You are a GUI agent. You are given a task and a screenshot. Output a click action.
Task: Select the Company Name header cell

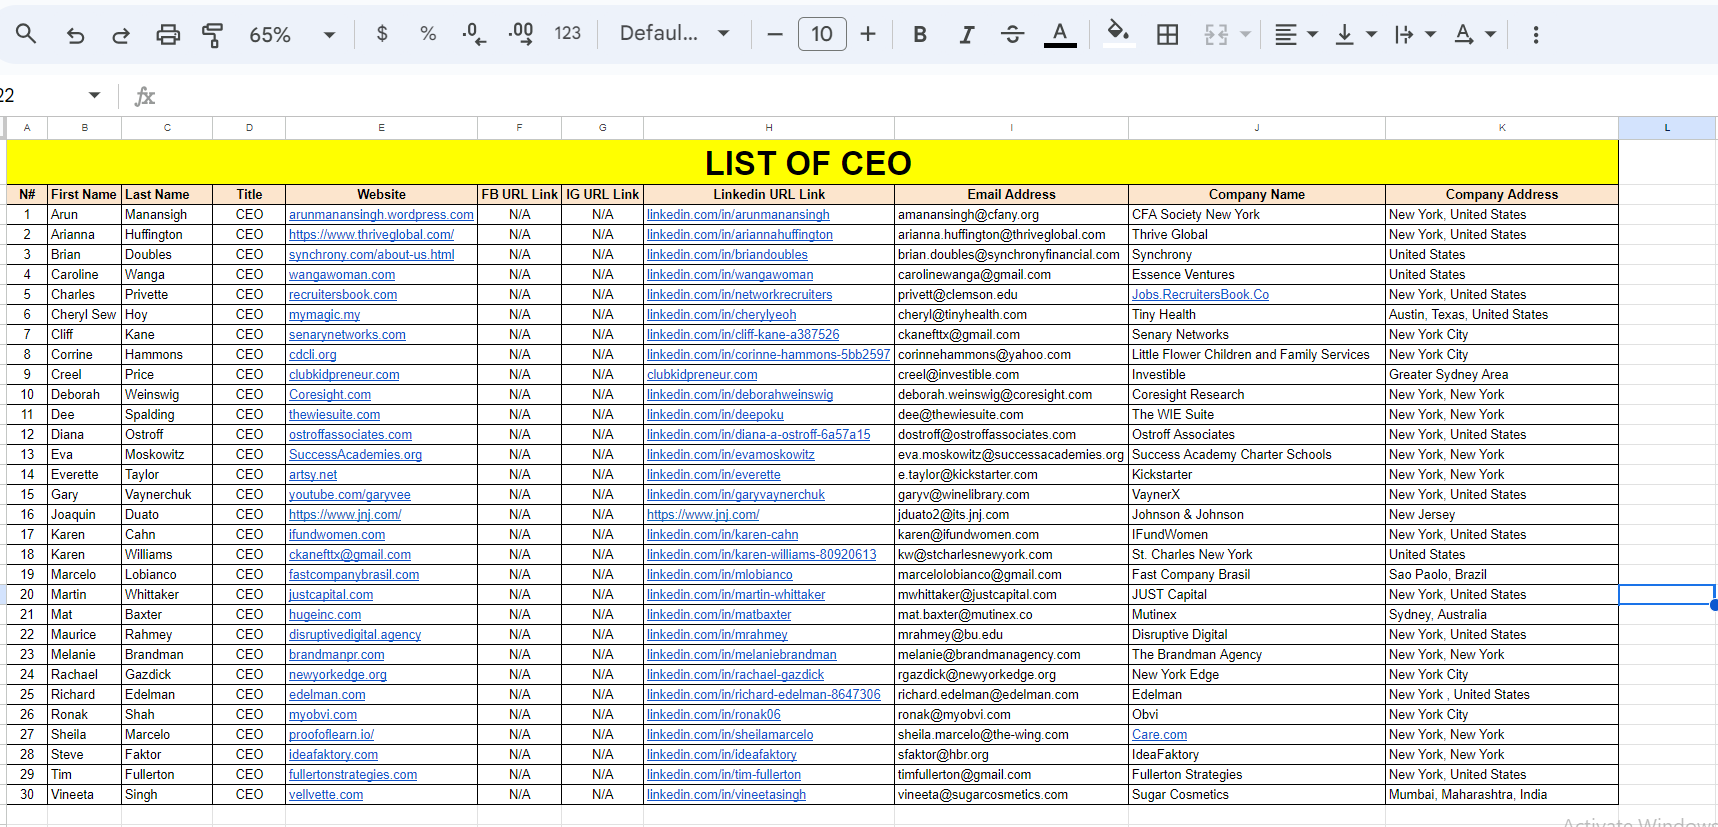tap(1256, 195)
